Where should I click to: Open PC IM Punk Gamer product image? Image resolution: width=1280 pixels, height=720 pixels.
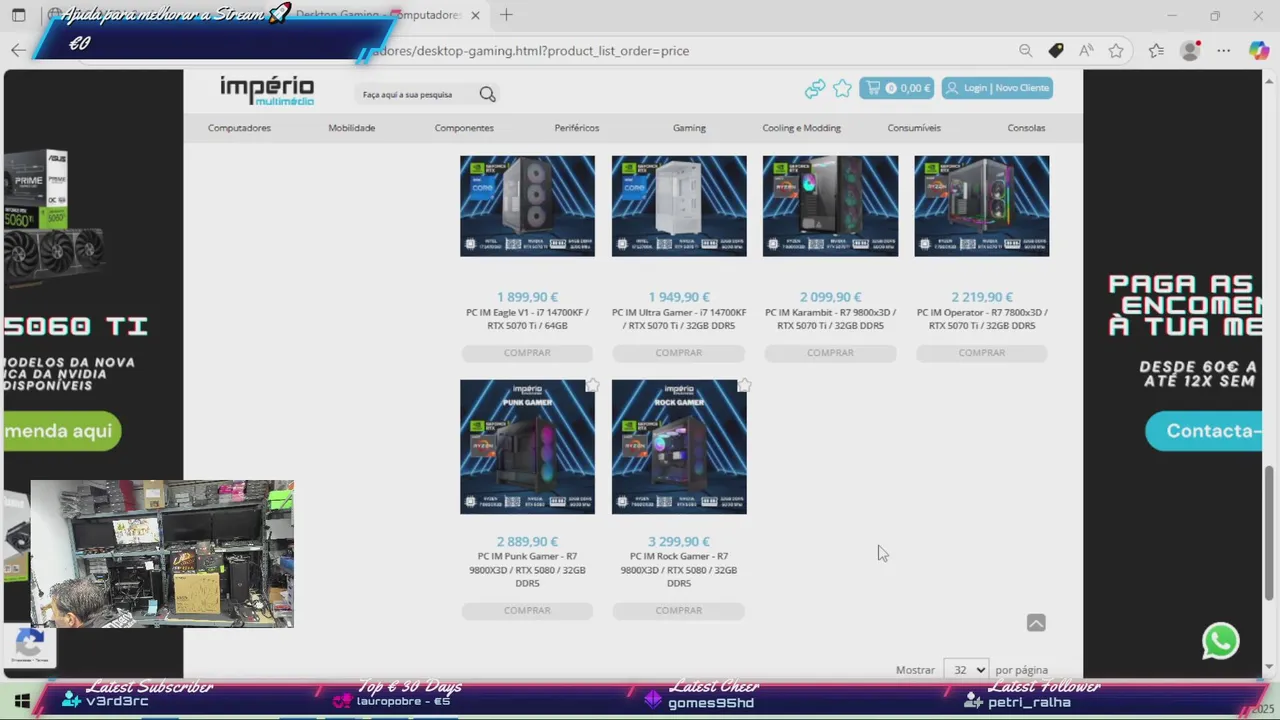[x=527, y=447]
